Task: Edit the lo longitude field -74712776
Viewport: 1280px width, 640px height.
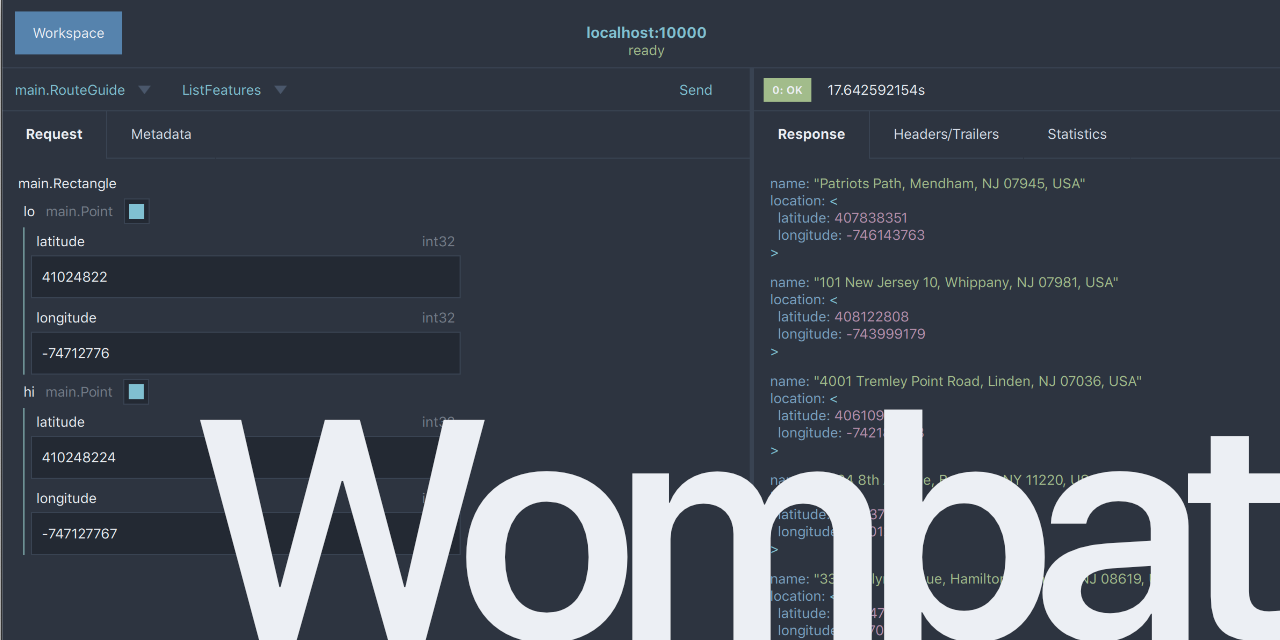Action: tap(246, 353)
